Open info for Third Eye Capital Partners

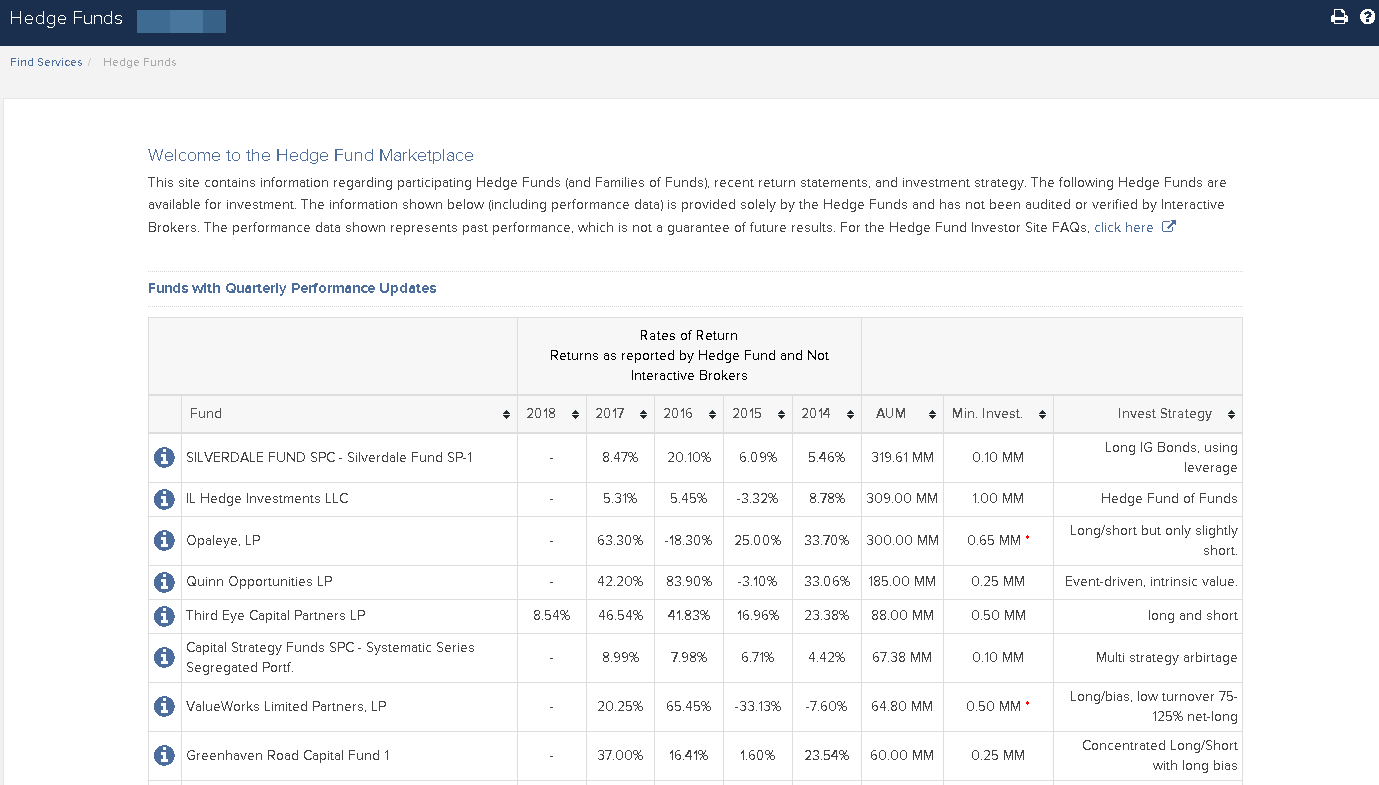(164, 616)
